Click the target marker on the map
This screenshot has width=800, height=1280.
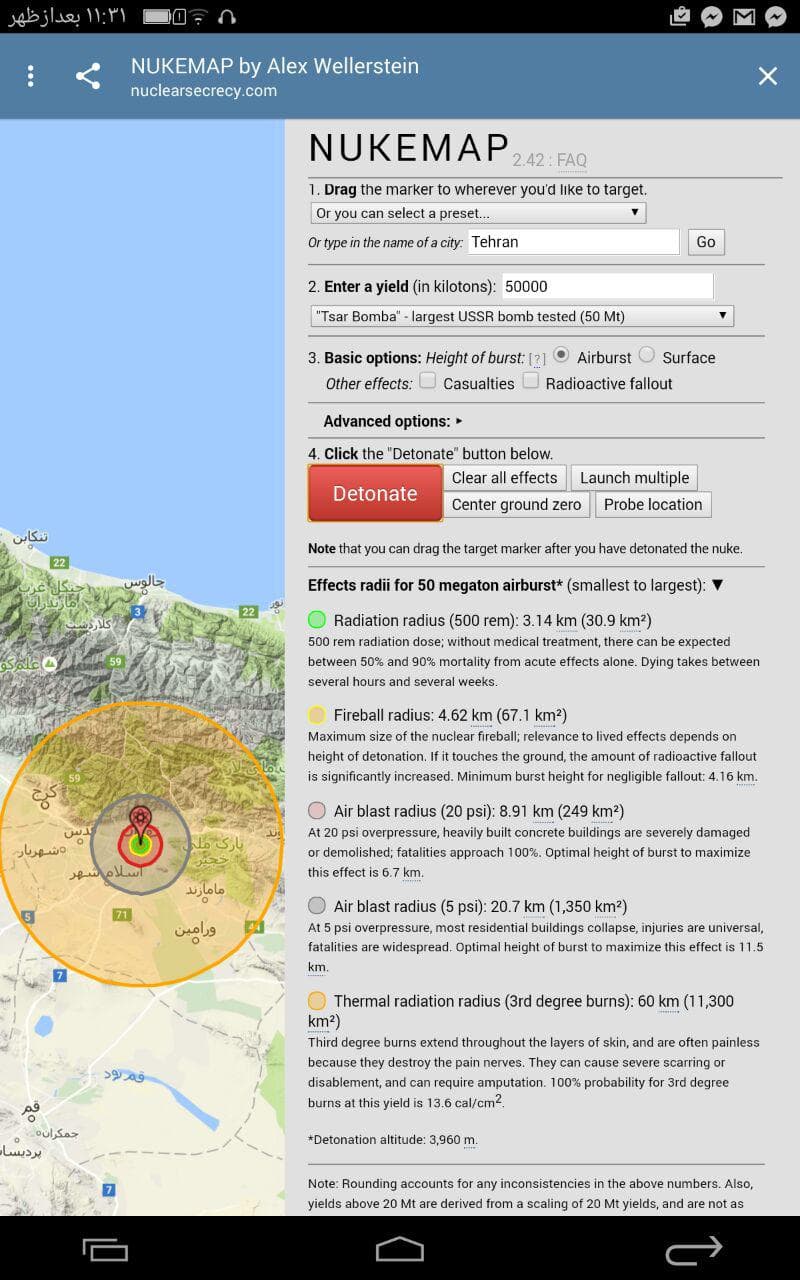coord(140,826)
